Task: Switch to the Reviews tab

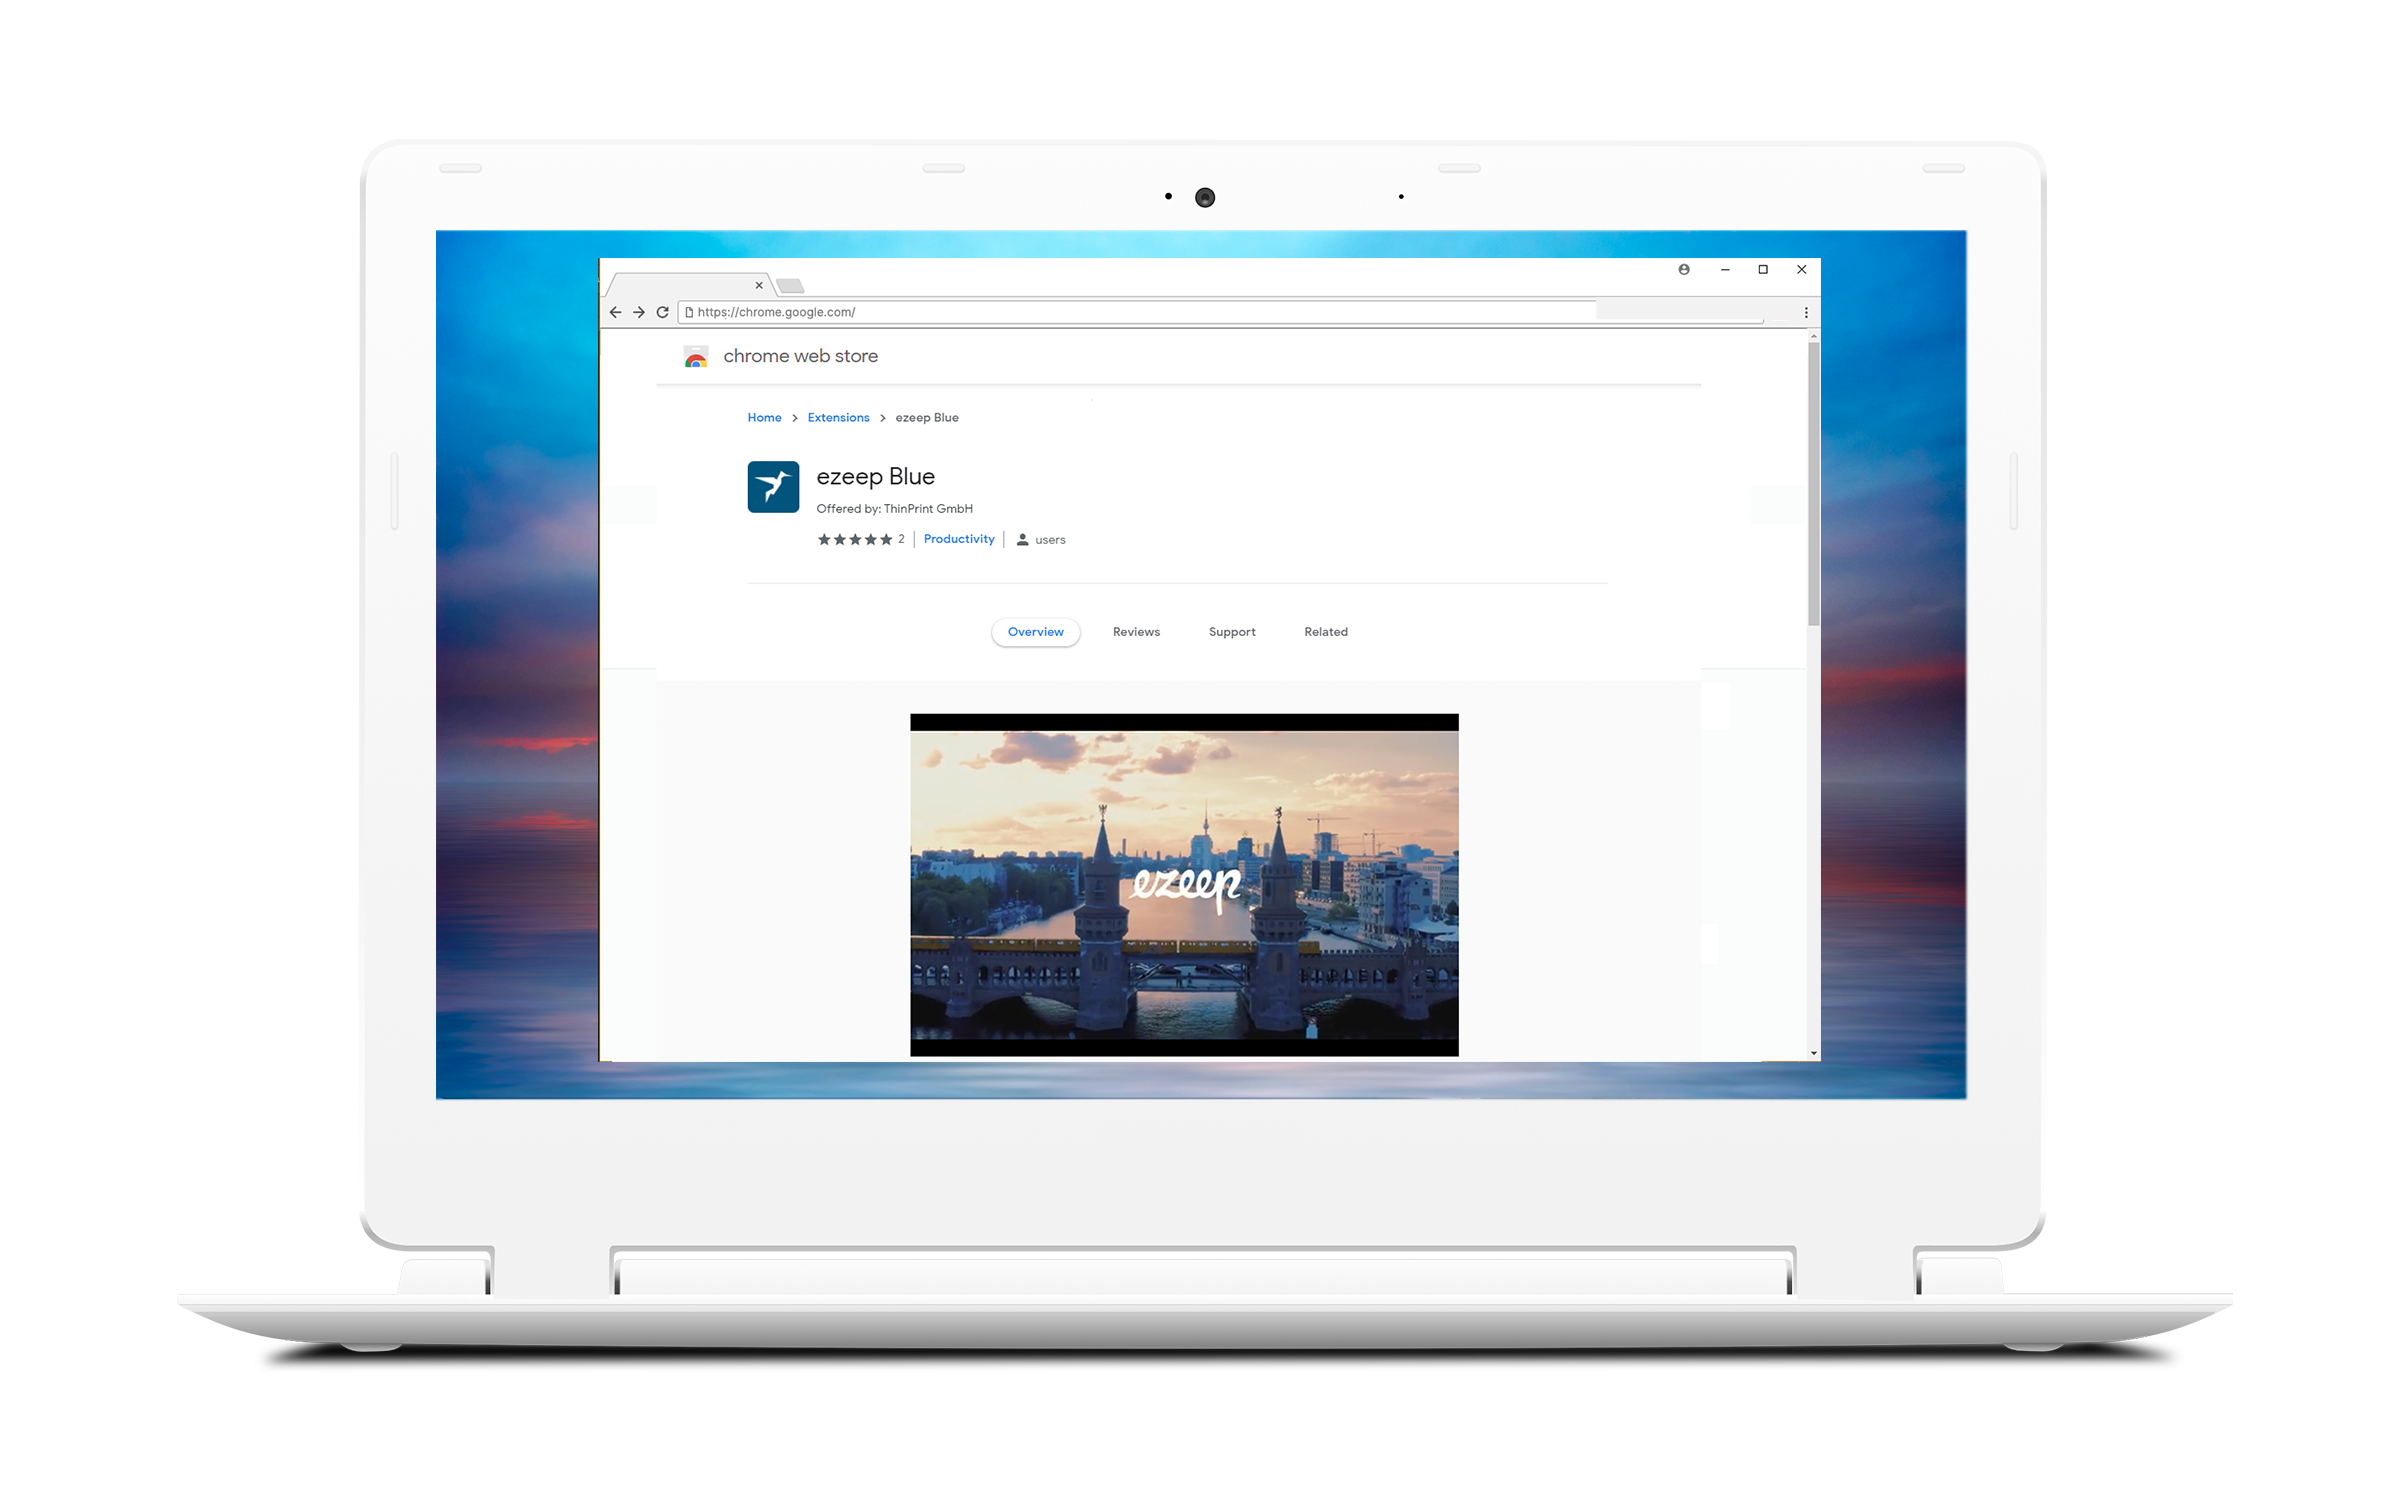Action: coord(1136,631)
